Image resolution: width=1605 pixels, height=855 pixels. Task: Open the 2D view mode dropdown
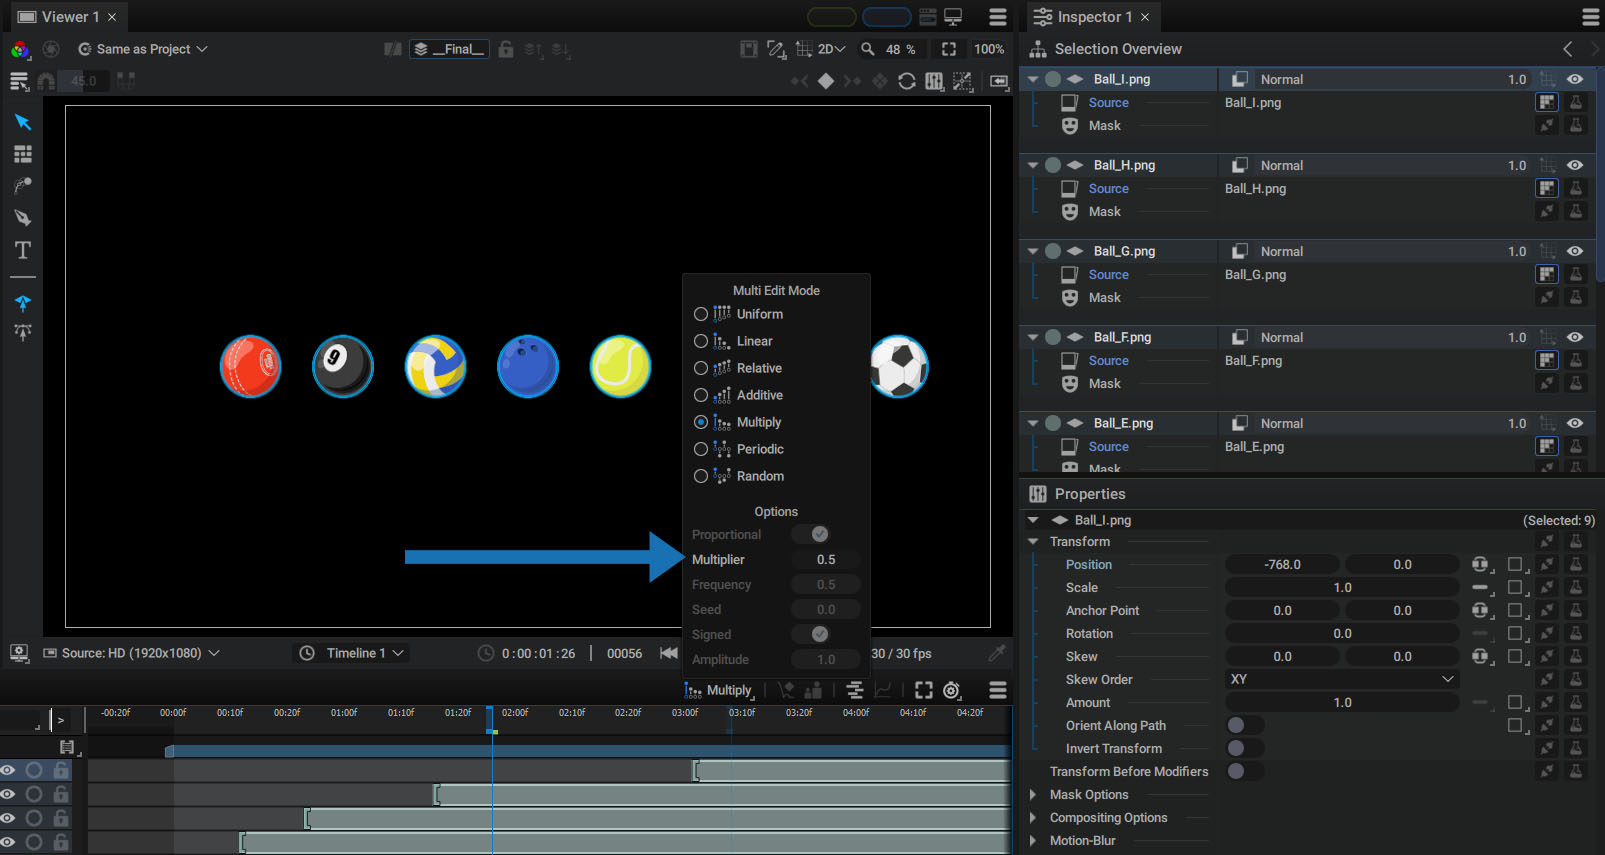(831, 49)
